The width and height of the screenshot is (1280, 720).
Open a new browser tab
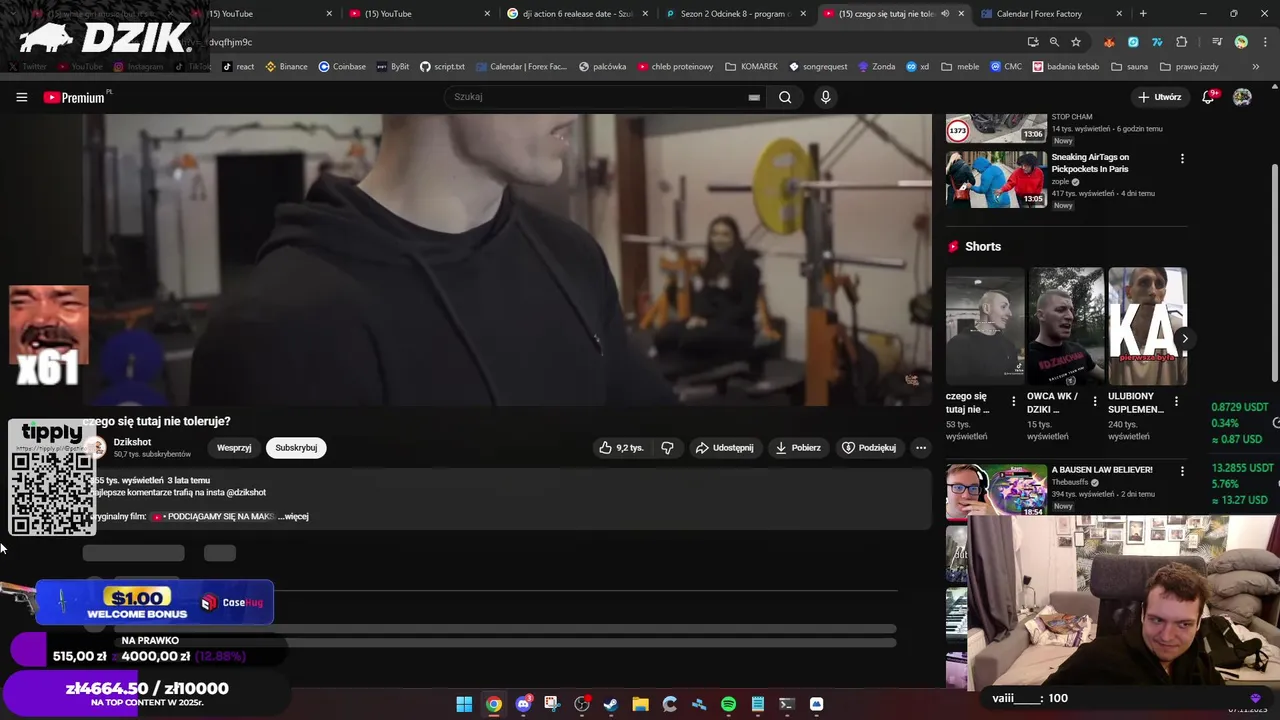coord(1143,14)
